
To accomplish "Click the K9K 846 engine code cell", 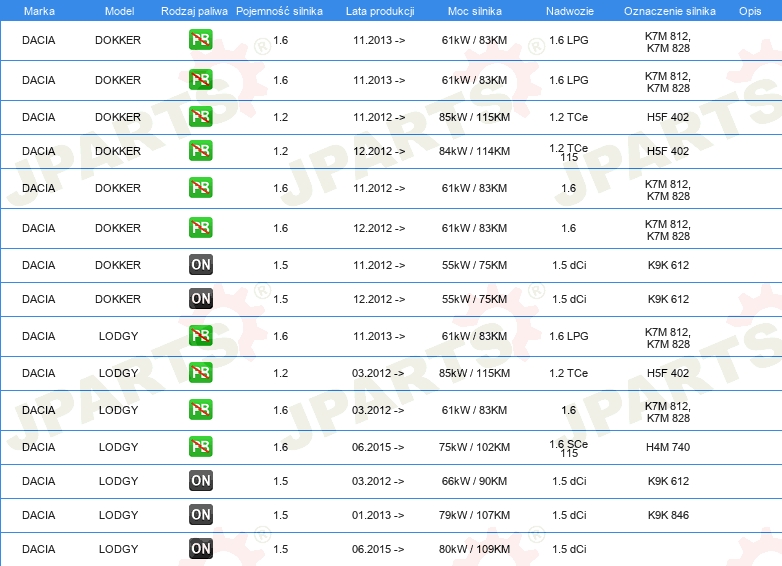I will coord(668,515).
